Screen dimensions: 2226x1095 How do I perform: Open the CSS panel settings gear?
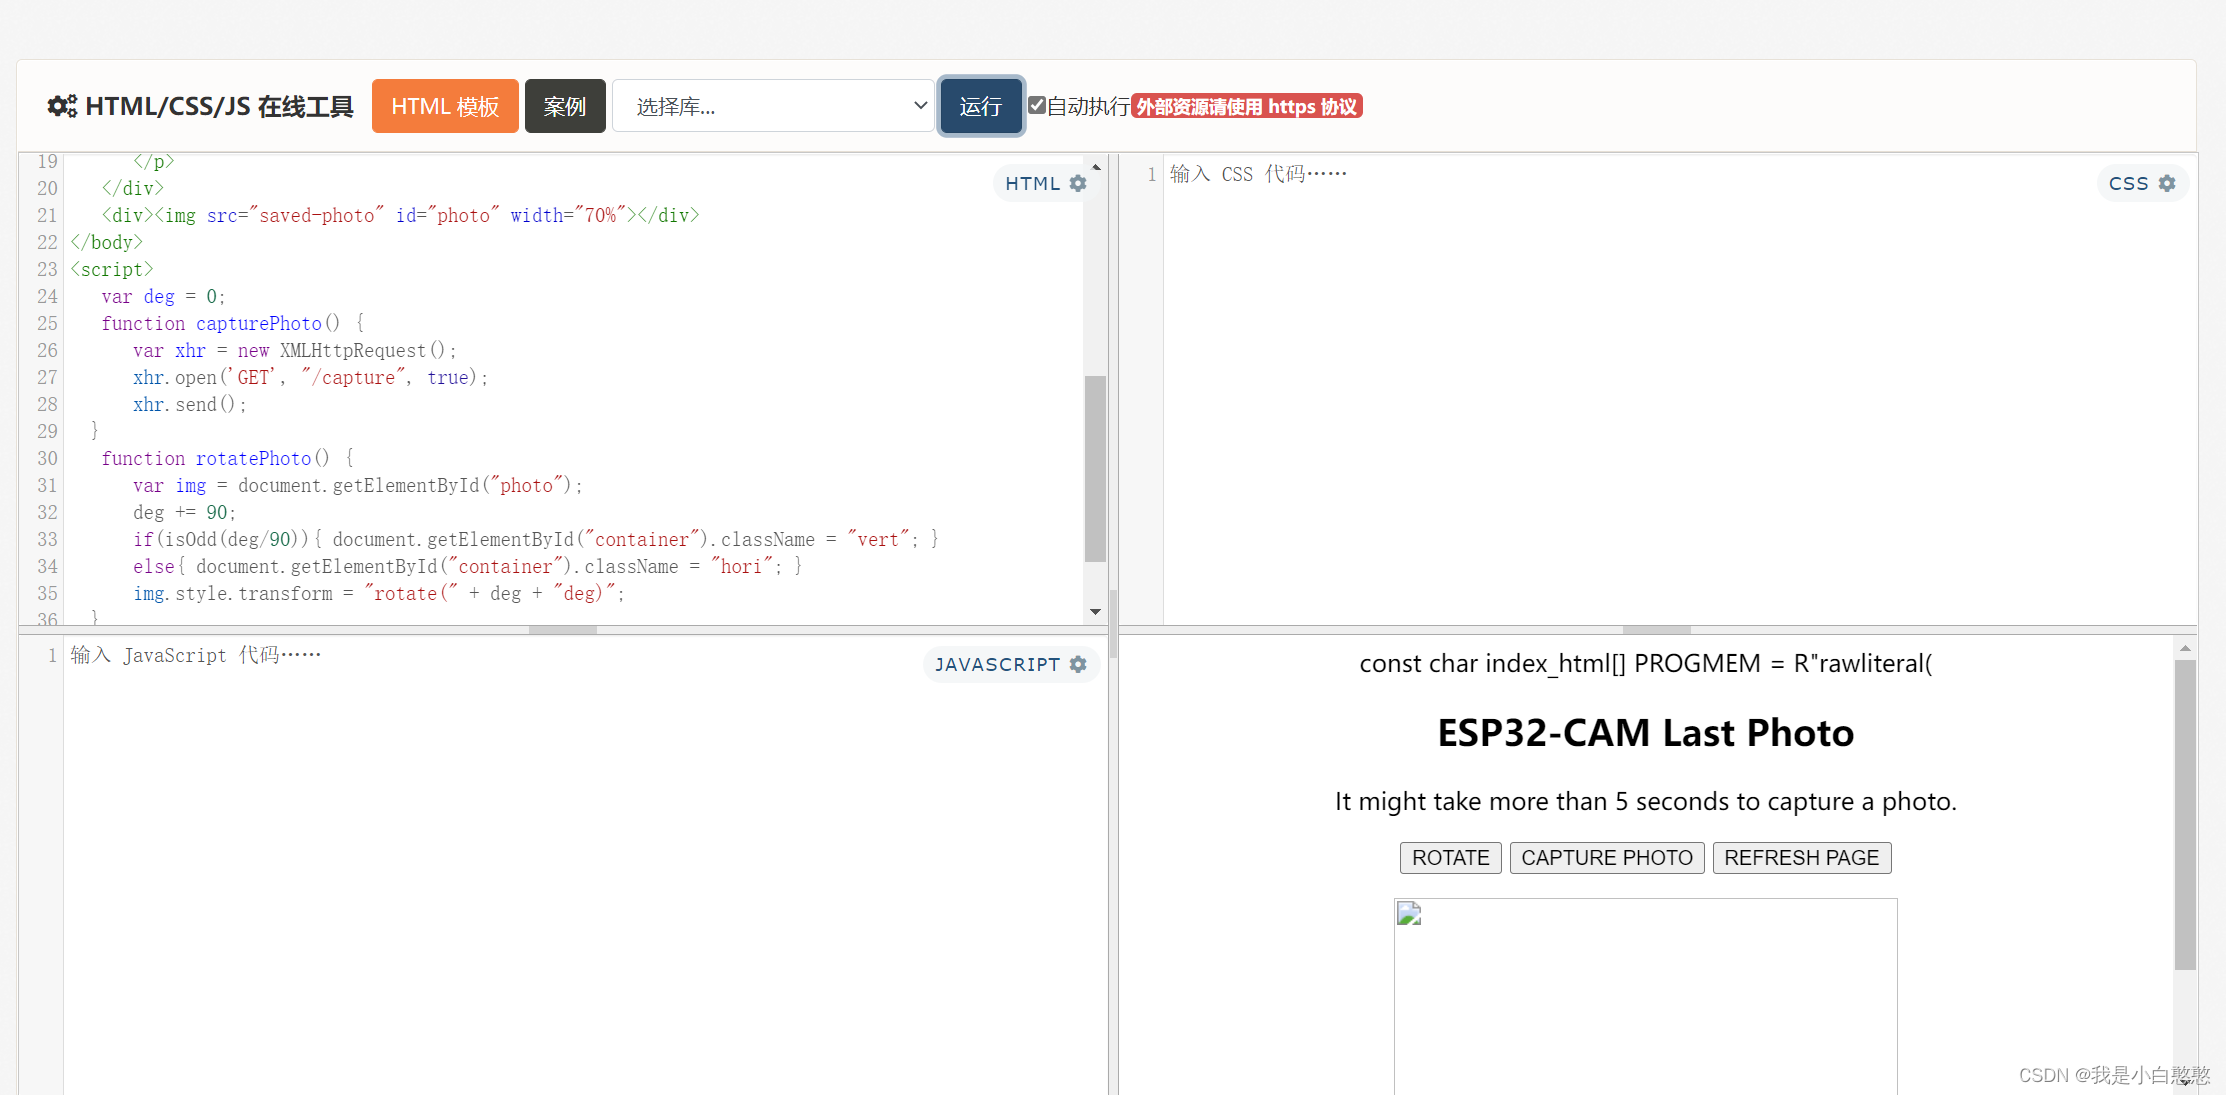2167,183
